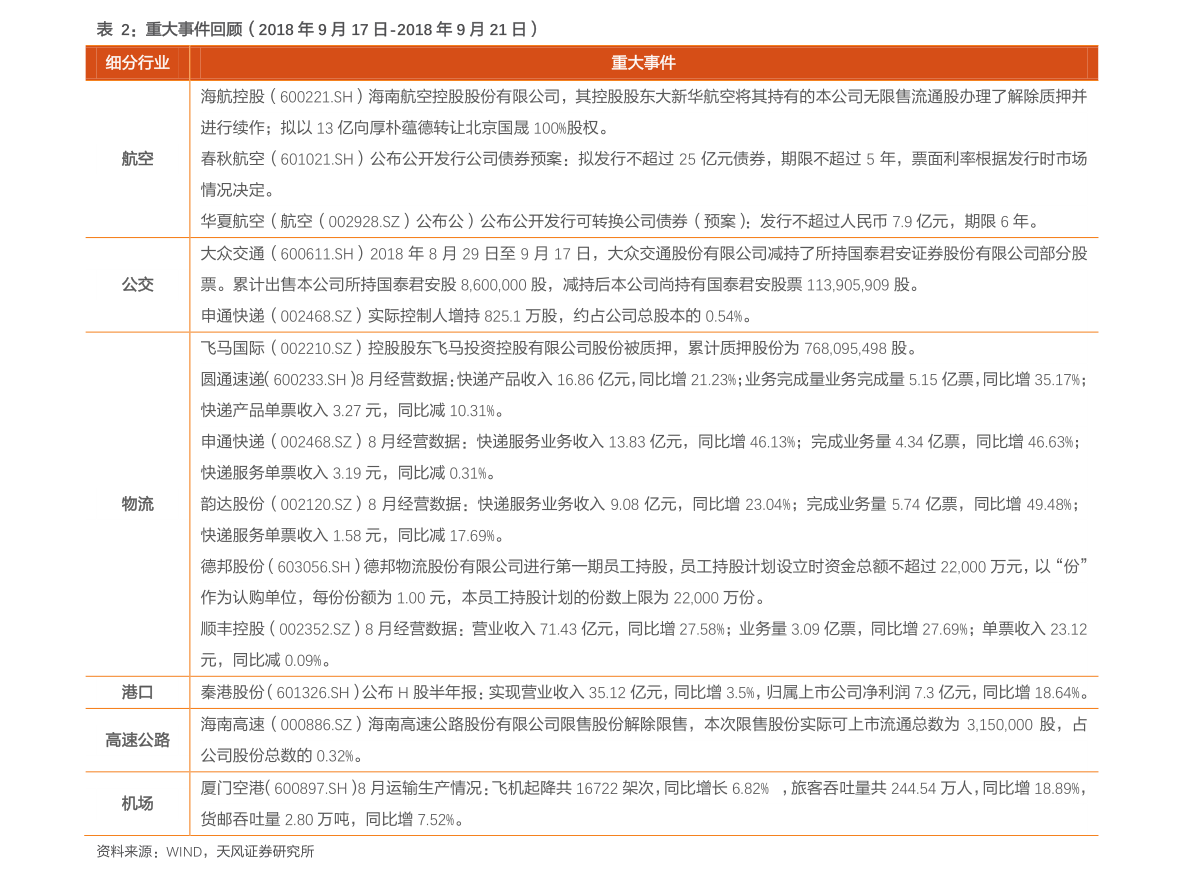Click the line 情况决定。
The image size is (1191, 879).
click(x=238, y=190)
